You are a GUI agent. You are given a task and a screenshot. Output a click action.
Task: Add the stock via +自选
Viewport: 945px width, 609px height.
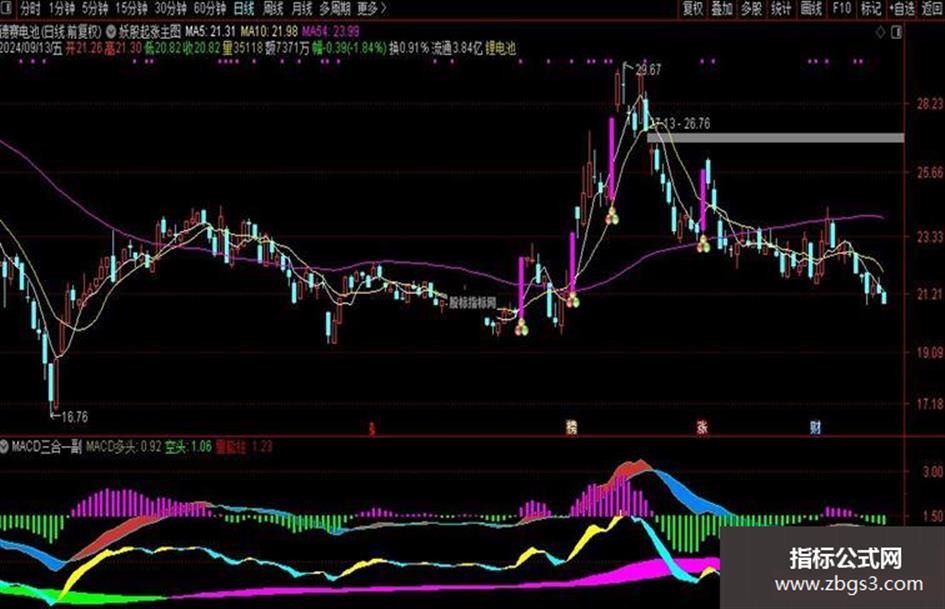click(x=902, y=8)
